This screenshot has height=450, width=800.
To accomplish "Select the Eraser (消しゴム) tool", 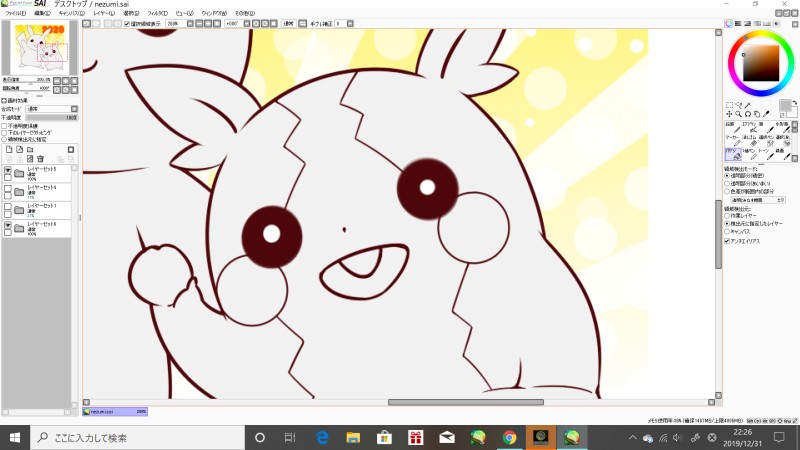I will click(749, 141).
